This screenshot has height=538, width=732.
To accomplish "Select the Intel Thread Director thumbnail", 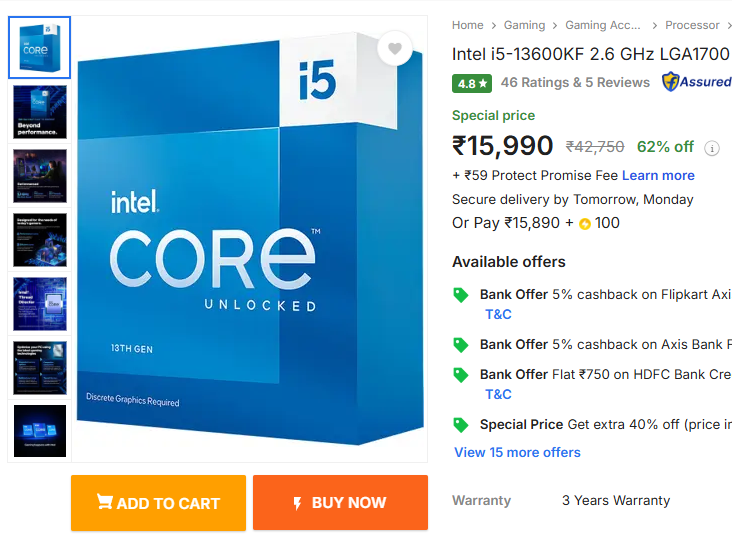I will [40, 304].
